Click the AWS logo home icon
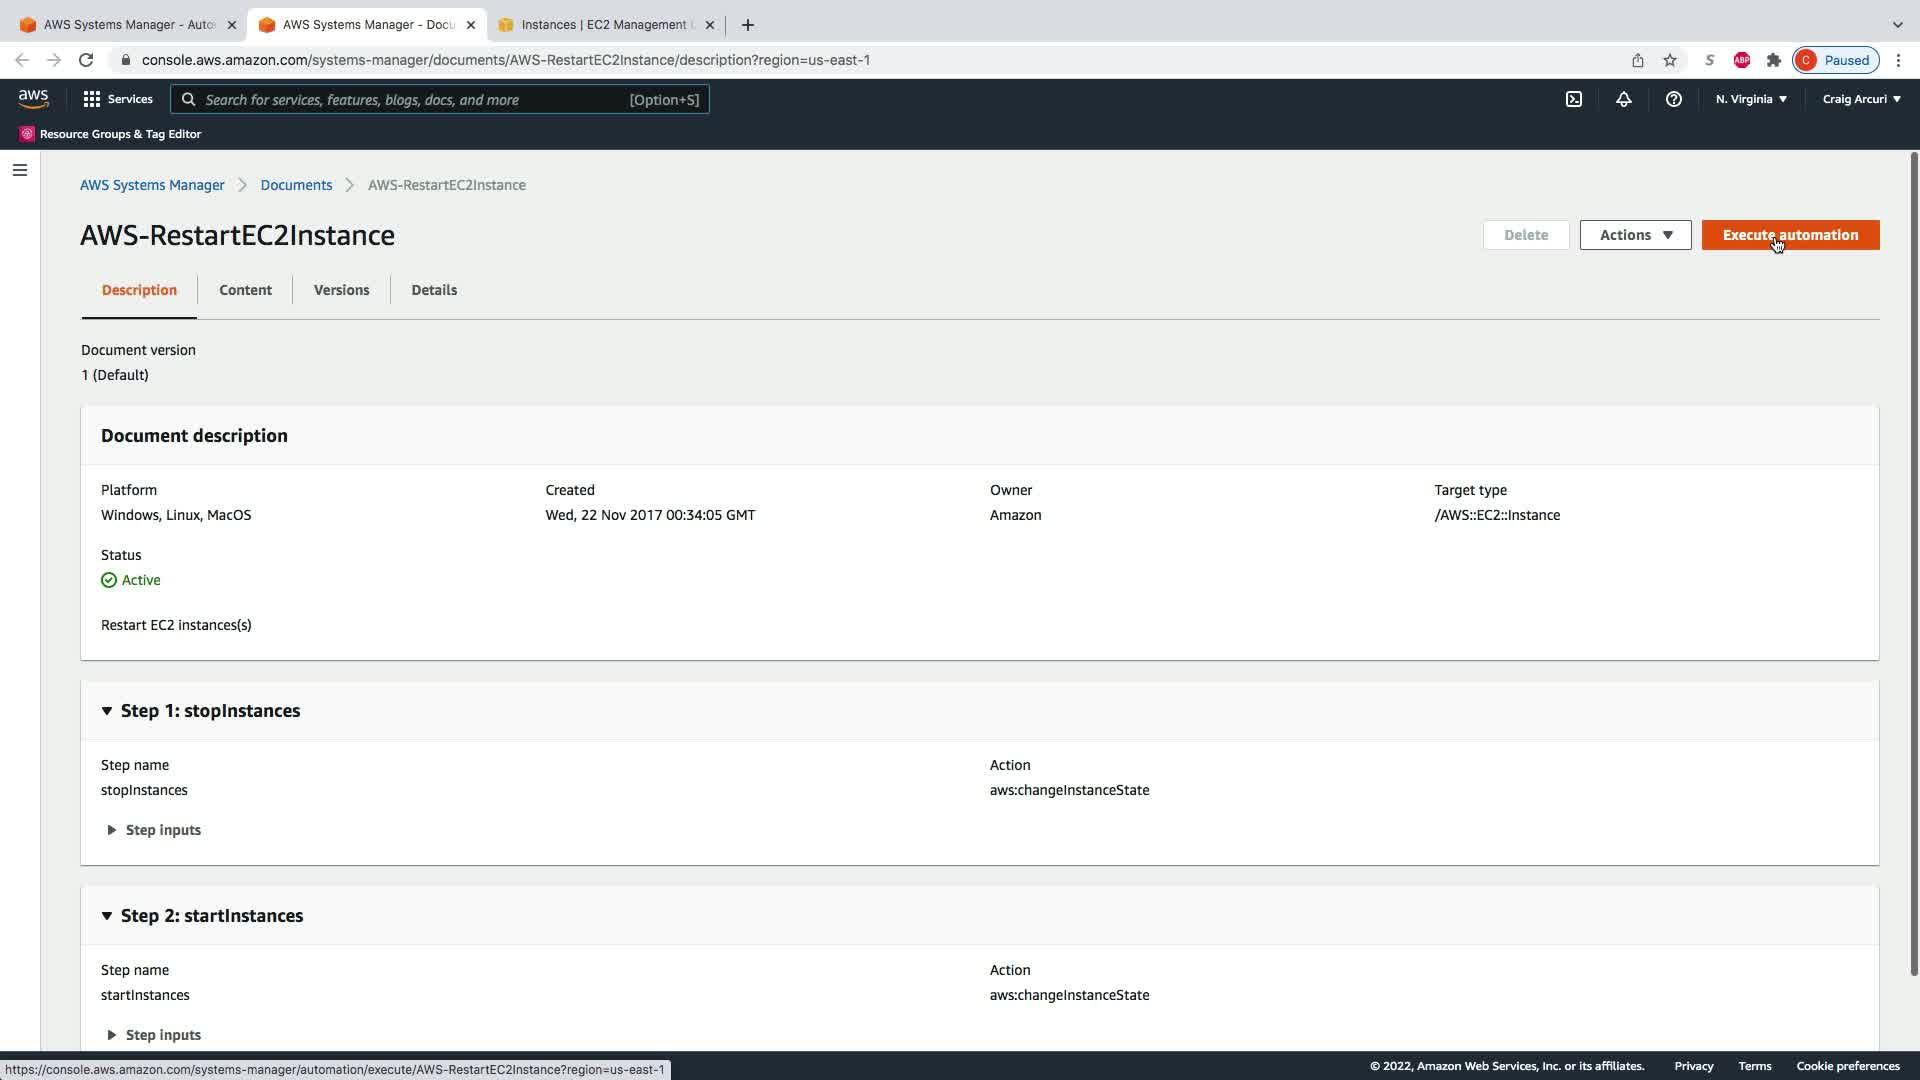 [x=33, y=98]
